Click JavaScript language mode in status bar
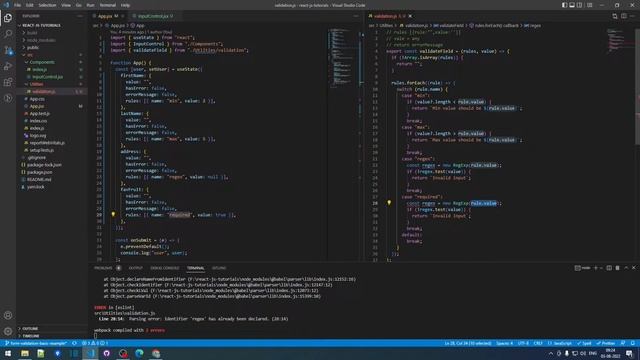Screen dimensions: 640x360 coord(560,343)
